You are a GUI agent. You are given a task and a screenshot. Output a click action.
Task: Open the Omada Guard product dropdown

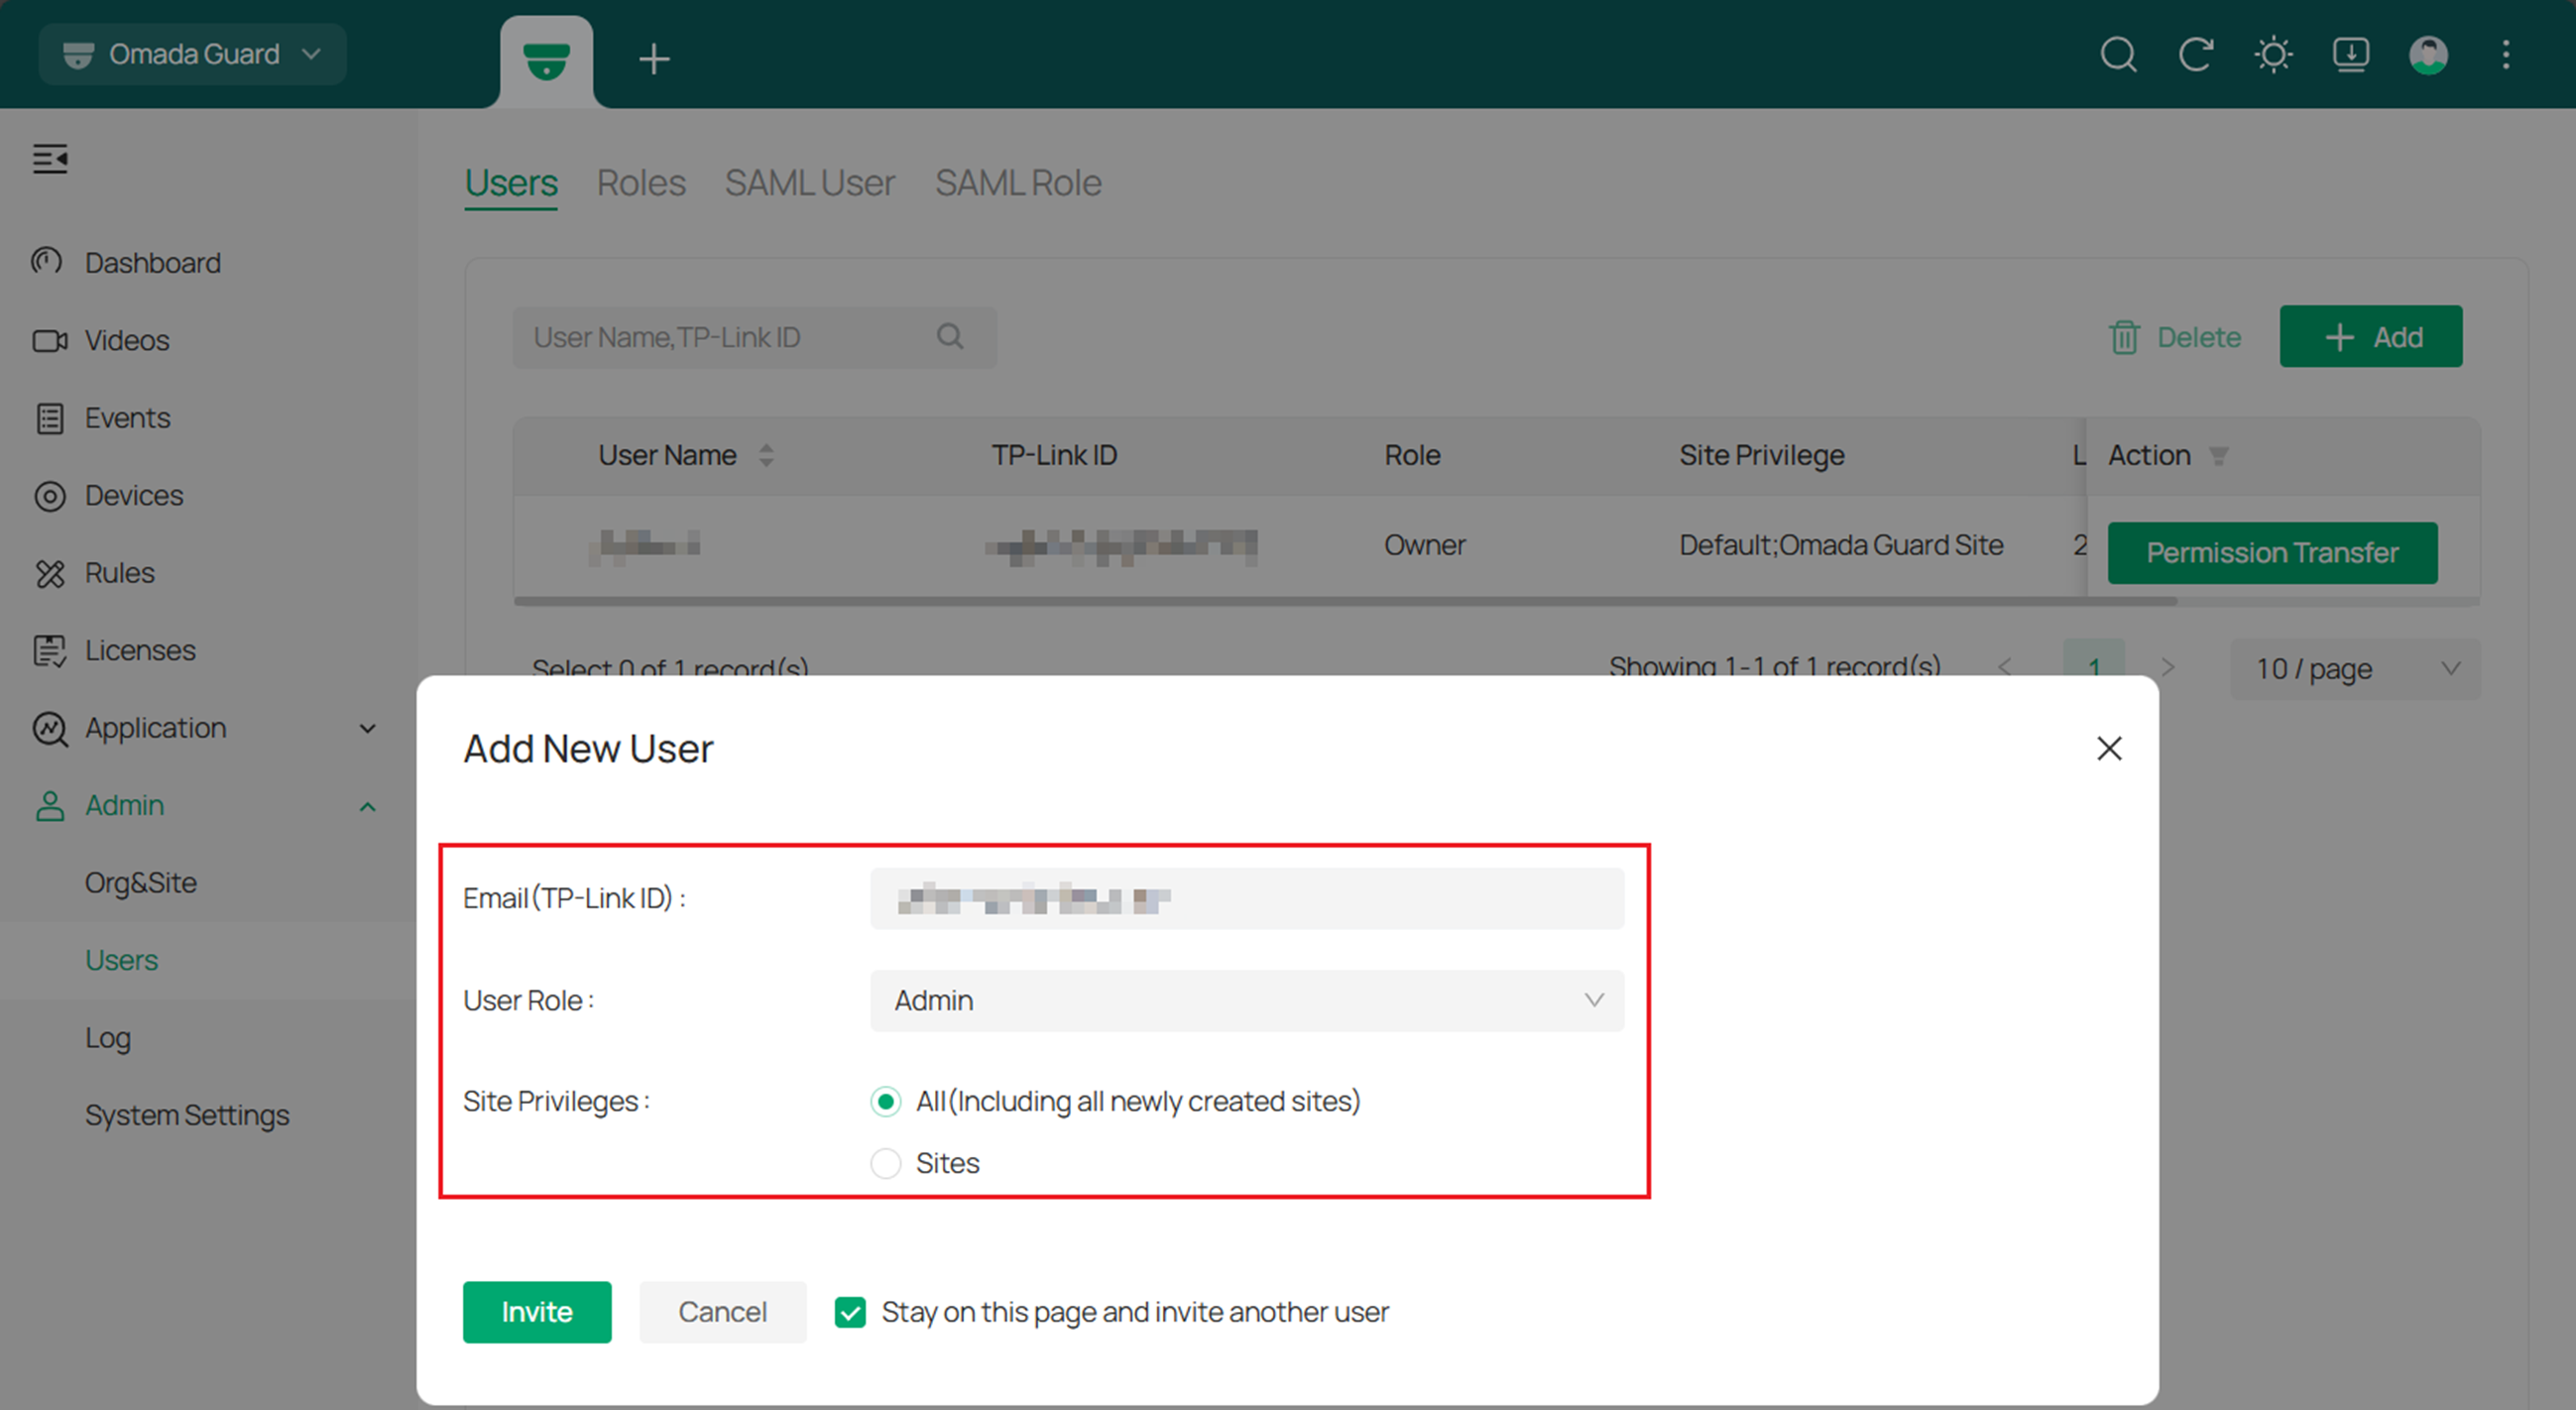click(193, 54)
